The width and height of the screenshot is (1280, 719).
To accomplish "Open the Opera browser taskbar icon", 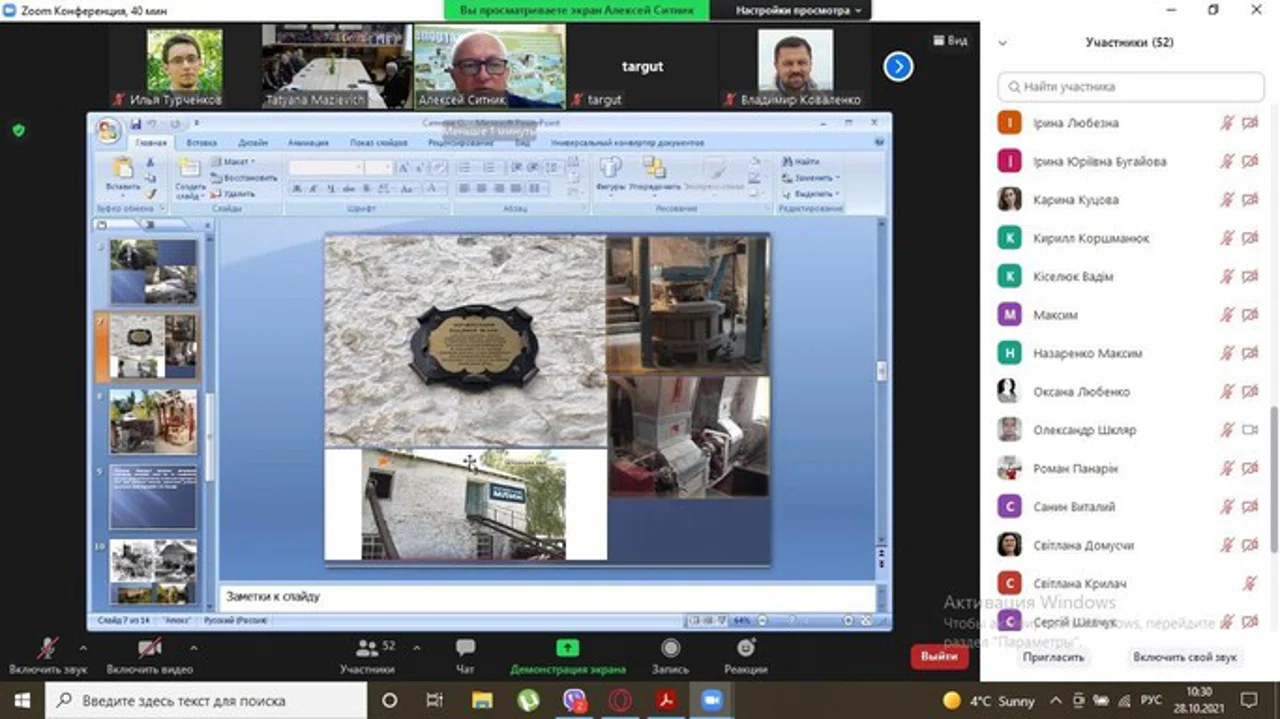I will coord(620,700).
